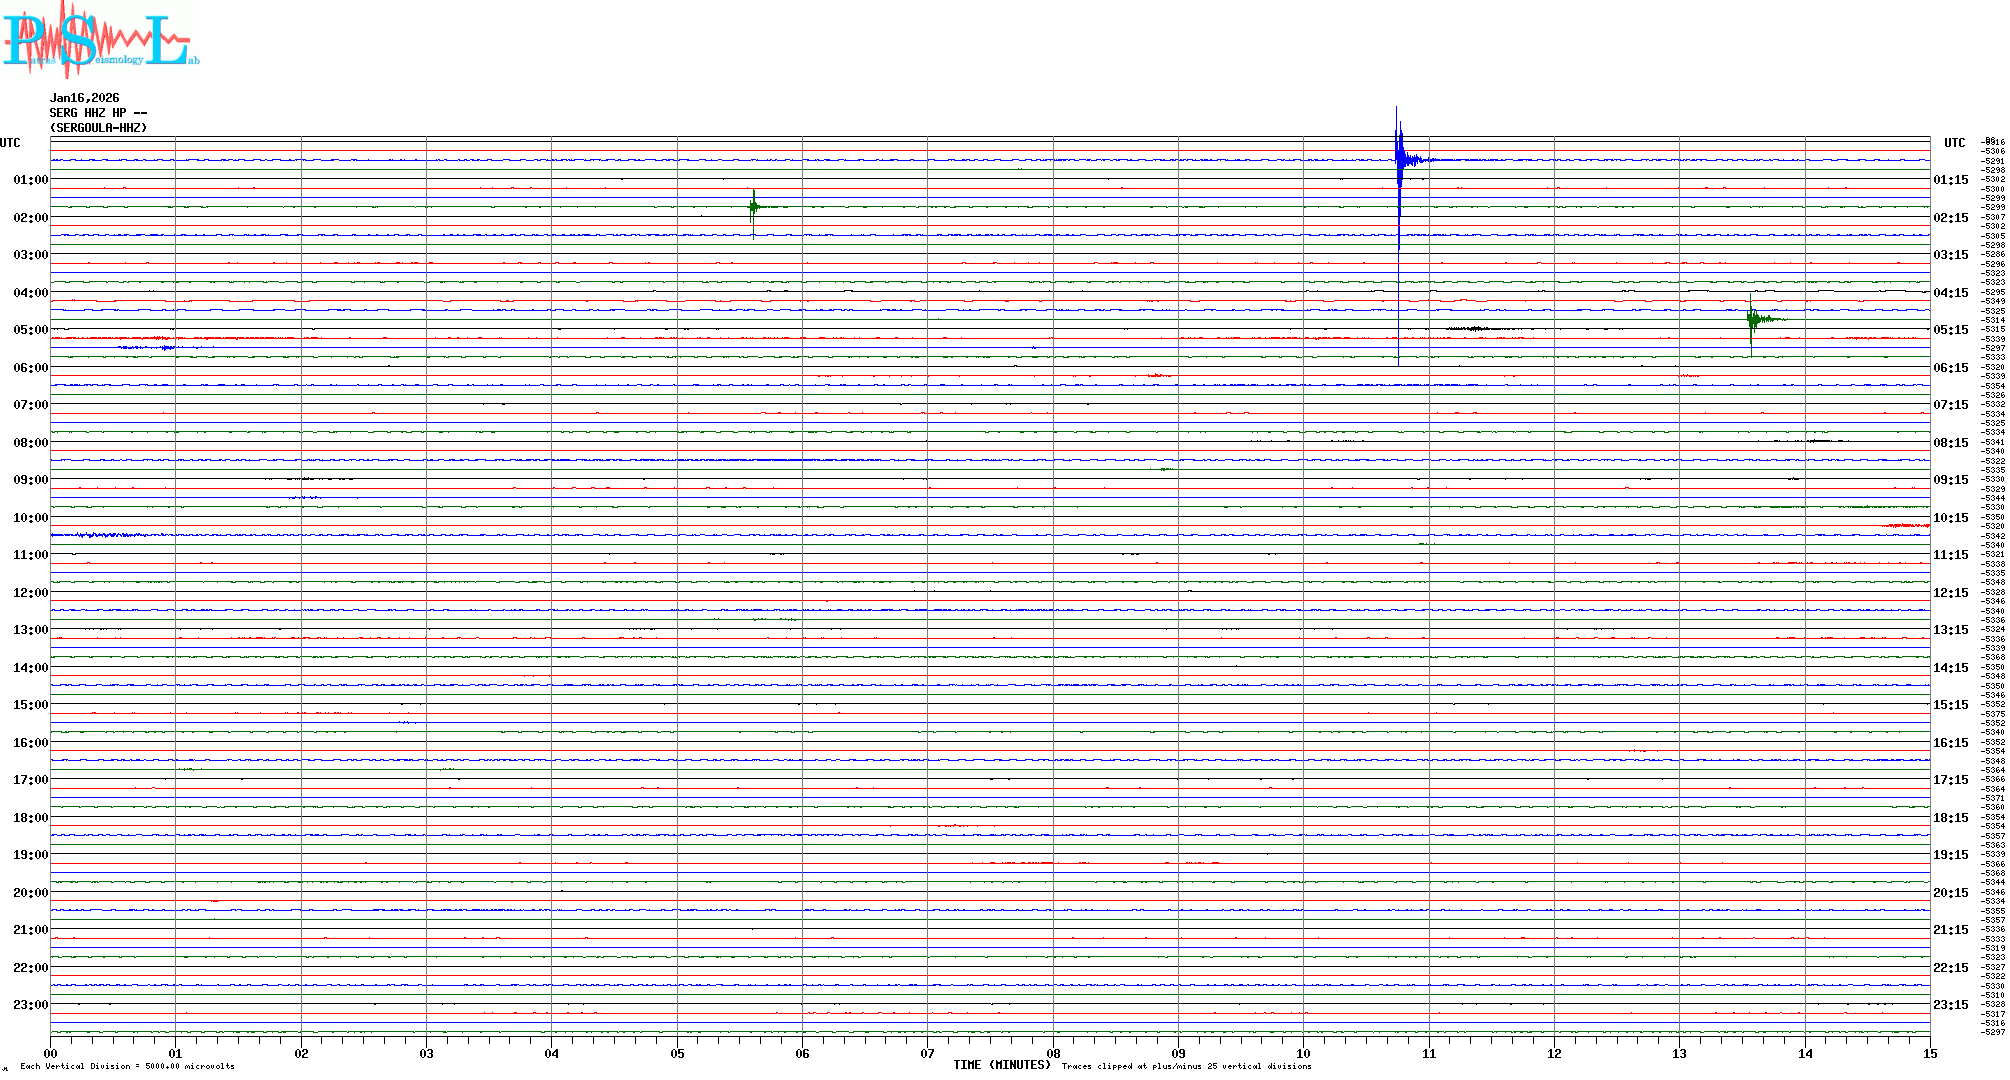Click the traces clipped footnote text
This screenshot has width=2010, height=1080.
coord(1186,1066)
